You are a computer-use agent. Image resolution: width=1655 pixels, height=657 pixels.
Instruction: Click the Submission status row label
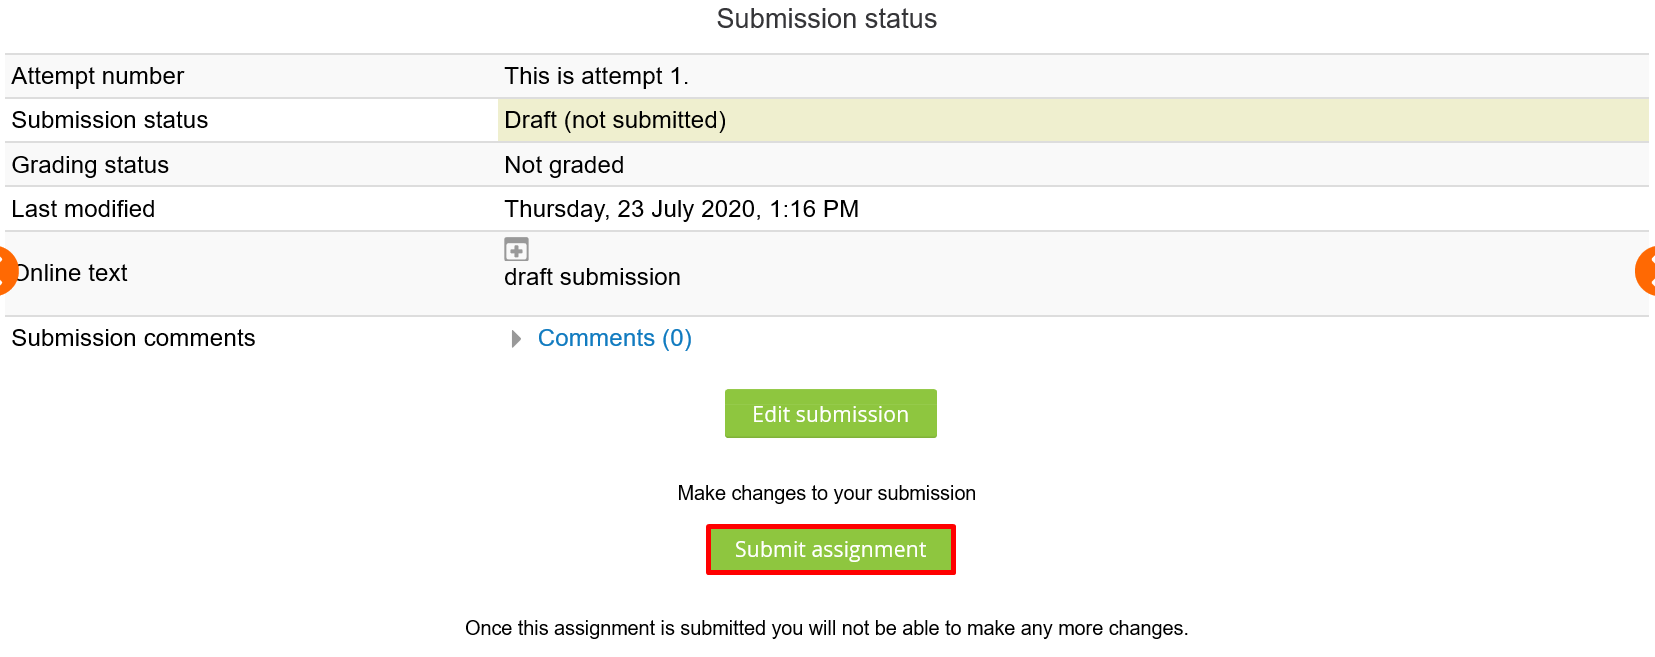point(110,120)
